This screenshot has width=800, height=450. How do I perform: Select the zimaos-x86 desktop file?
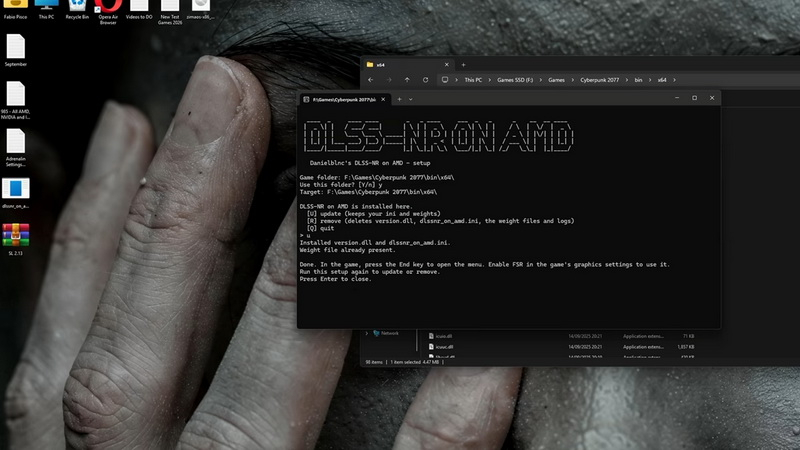point(201,8)
